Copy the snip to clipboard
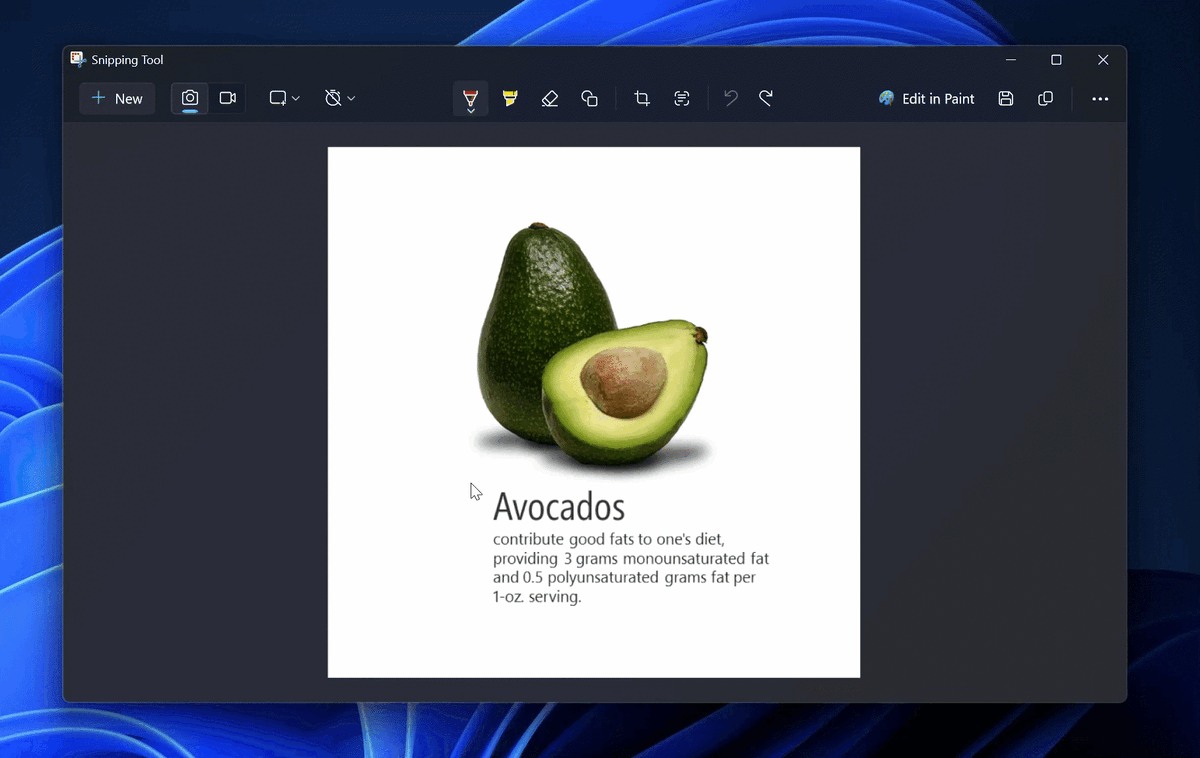This screenshot has height=758, width=1200. tap(1046, 98)
